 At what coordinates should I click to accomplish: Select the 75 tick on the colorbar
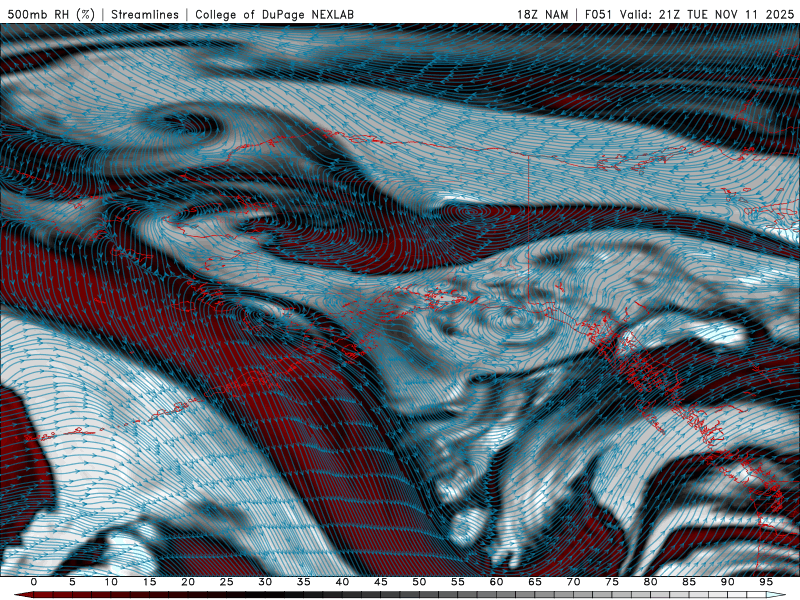click(612, 582)
